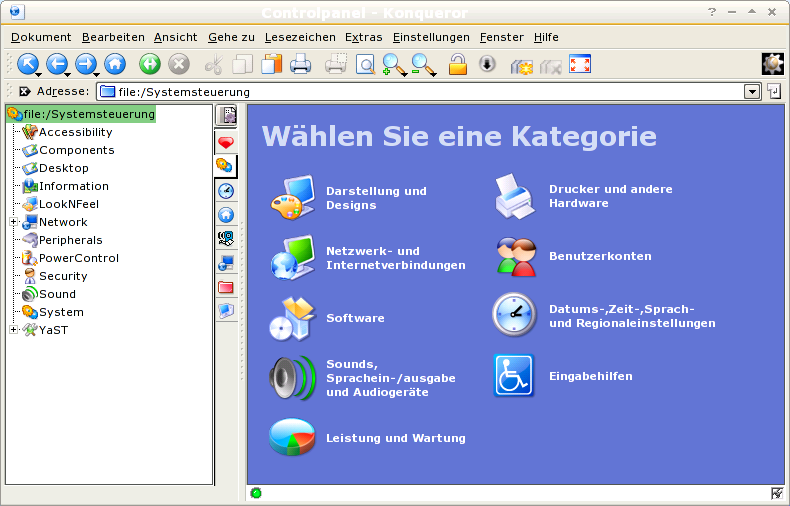Open the Ansicht menu
The image size is (790, 506).
176,37
